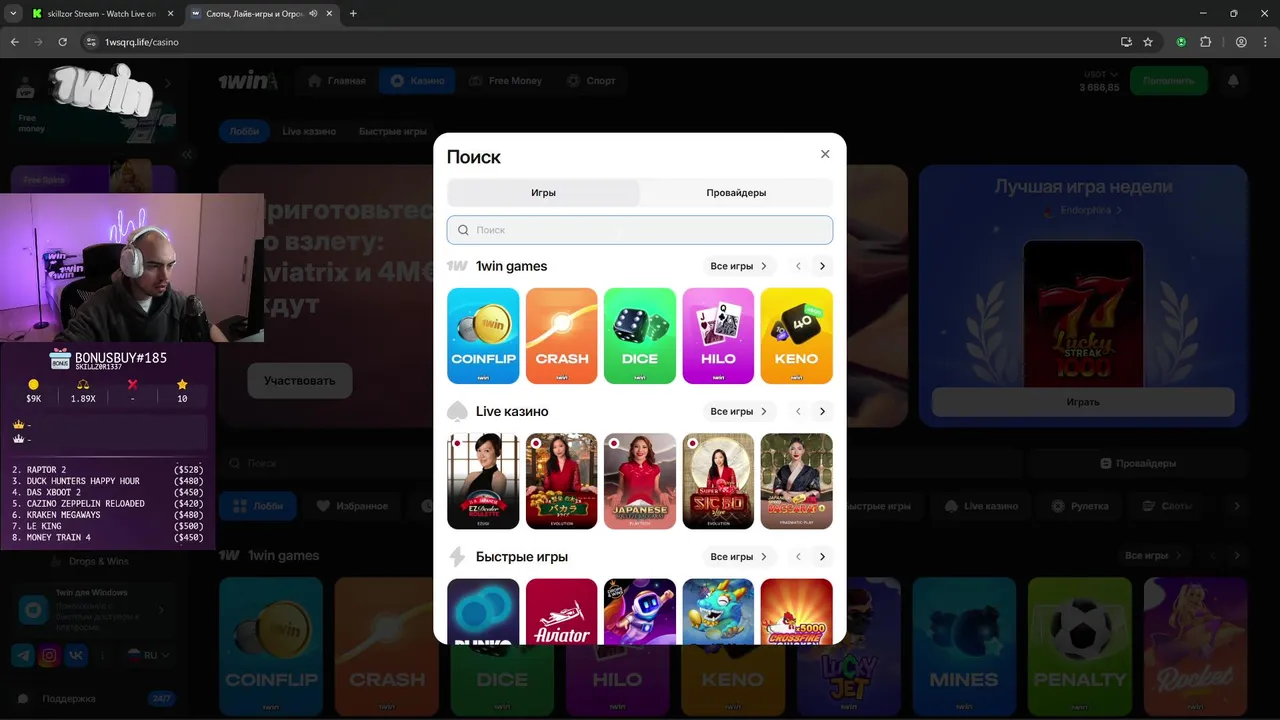Open Казино in site navigation
Image resolution: width=1280 pixels, height=720 pixels.
[417, 81]
